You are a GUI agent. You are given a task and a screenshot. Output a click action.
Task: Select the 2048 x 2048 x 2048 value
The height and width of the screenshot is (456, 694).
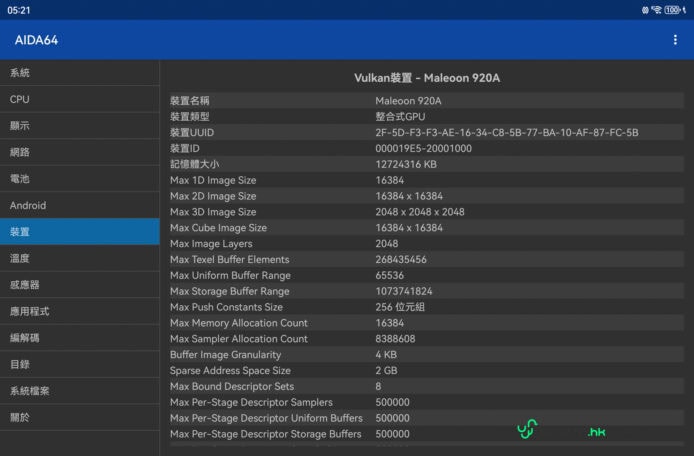point(420,212)
